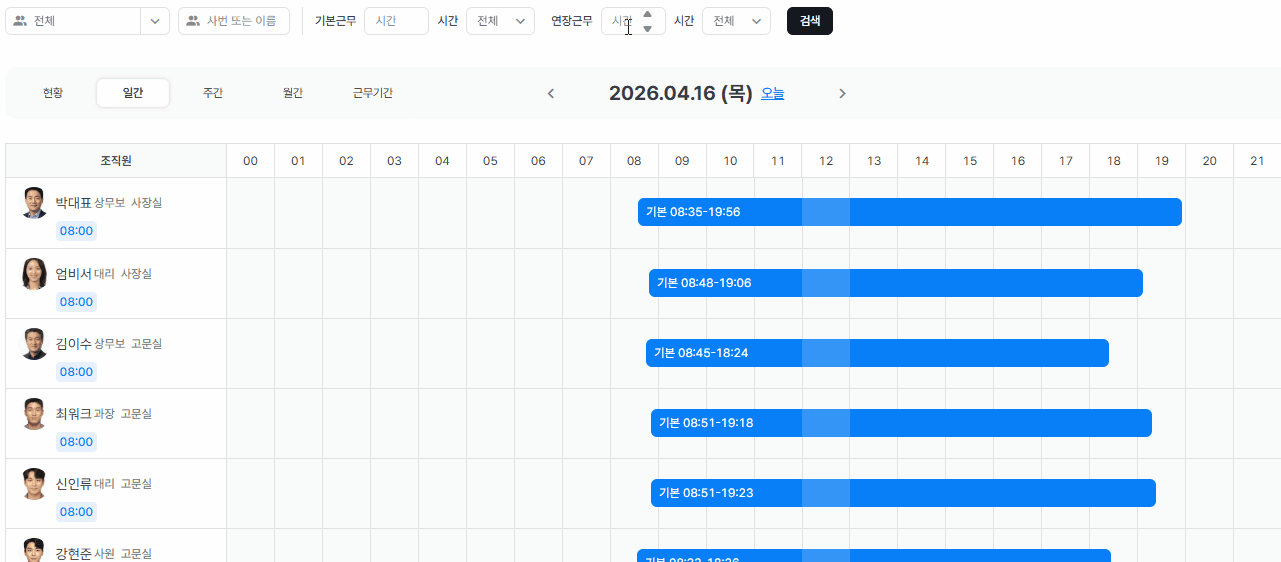Click 박대표's profile photo
The width and height of the screenshot is (1281, 562).
35,203
